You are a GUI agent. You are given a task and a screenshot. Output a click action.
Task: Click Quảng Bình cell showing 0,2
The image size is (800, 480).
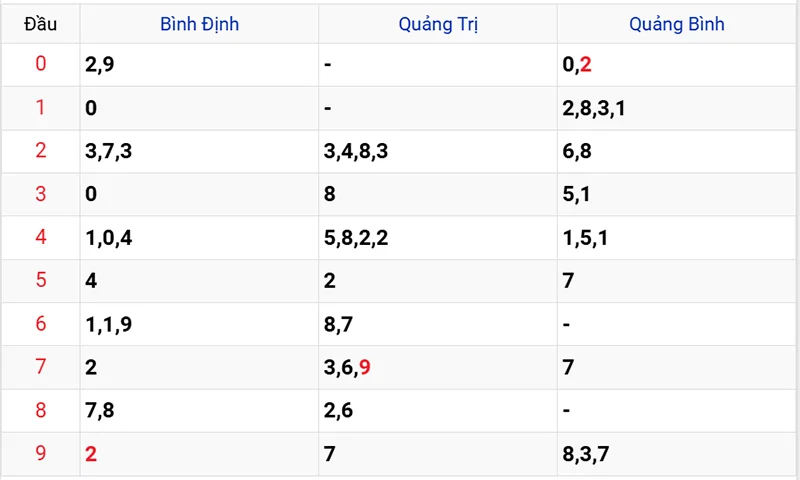[577, 65]
